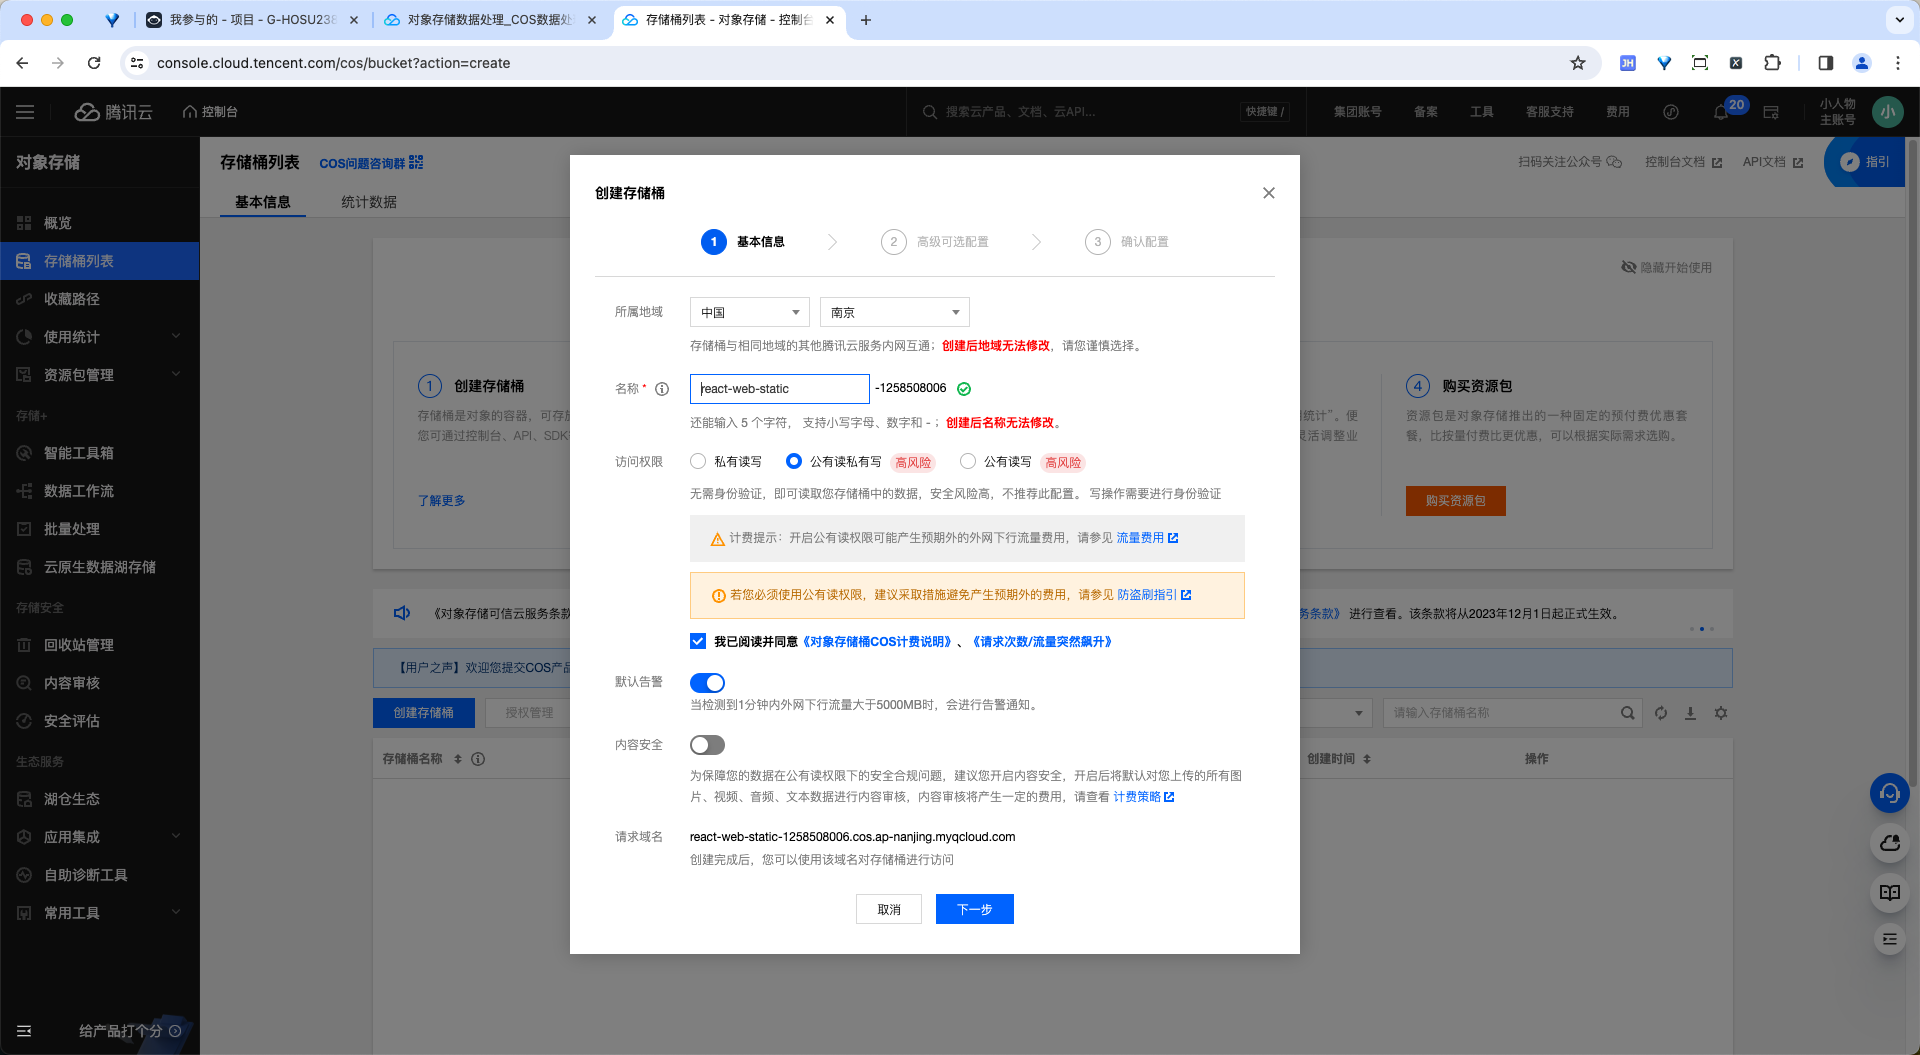Open 集团账号 menu
The image size is (1920, 1055).
coord(1357,112)
